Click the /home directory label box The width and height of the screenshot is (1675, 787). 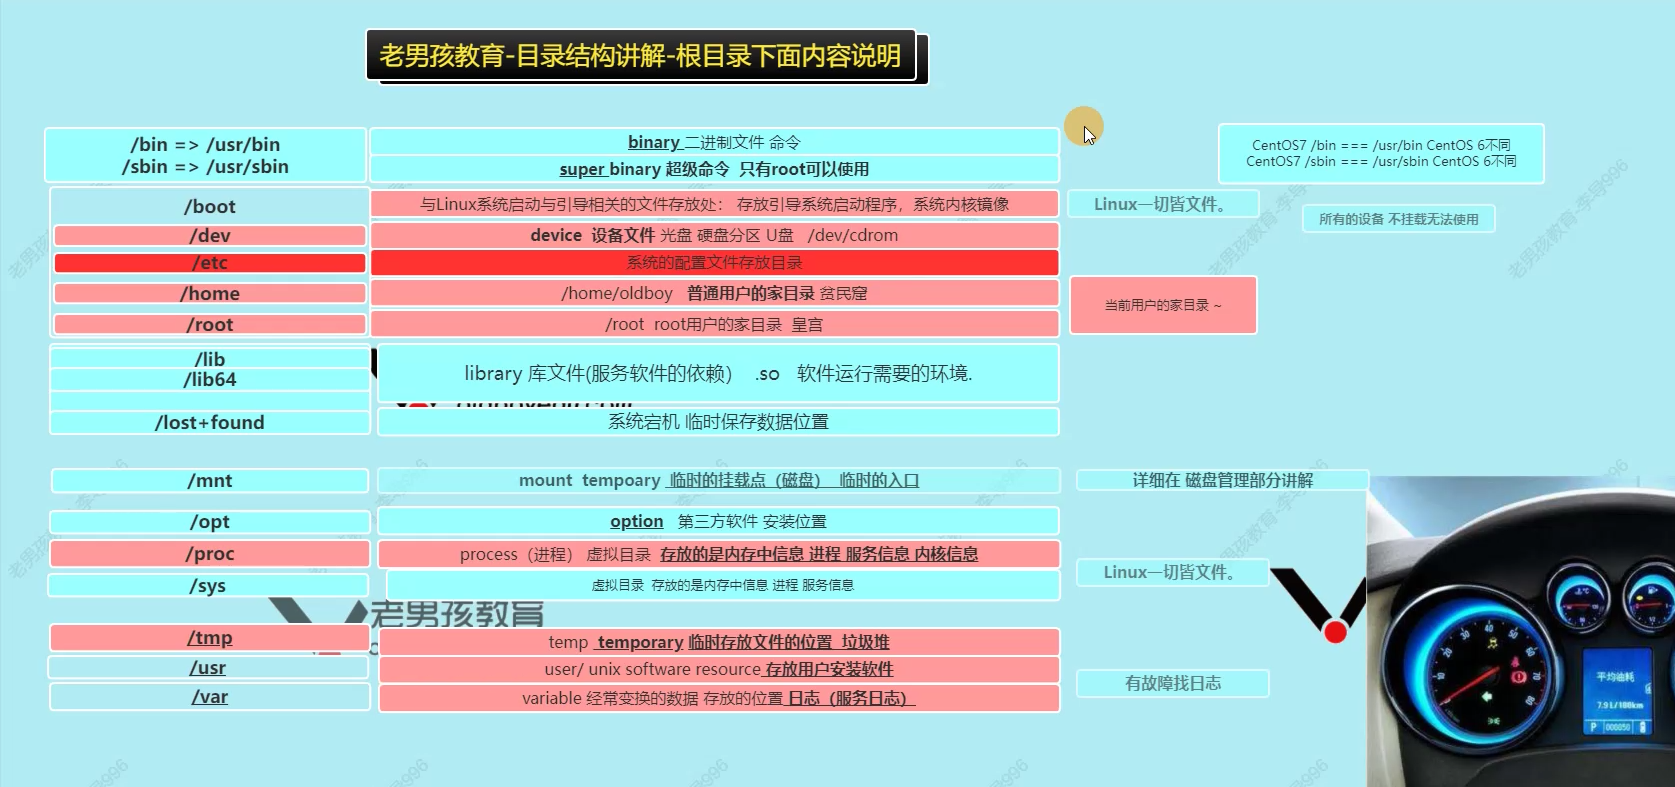[x=210, y=293]
